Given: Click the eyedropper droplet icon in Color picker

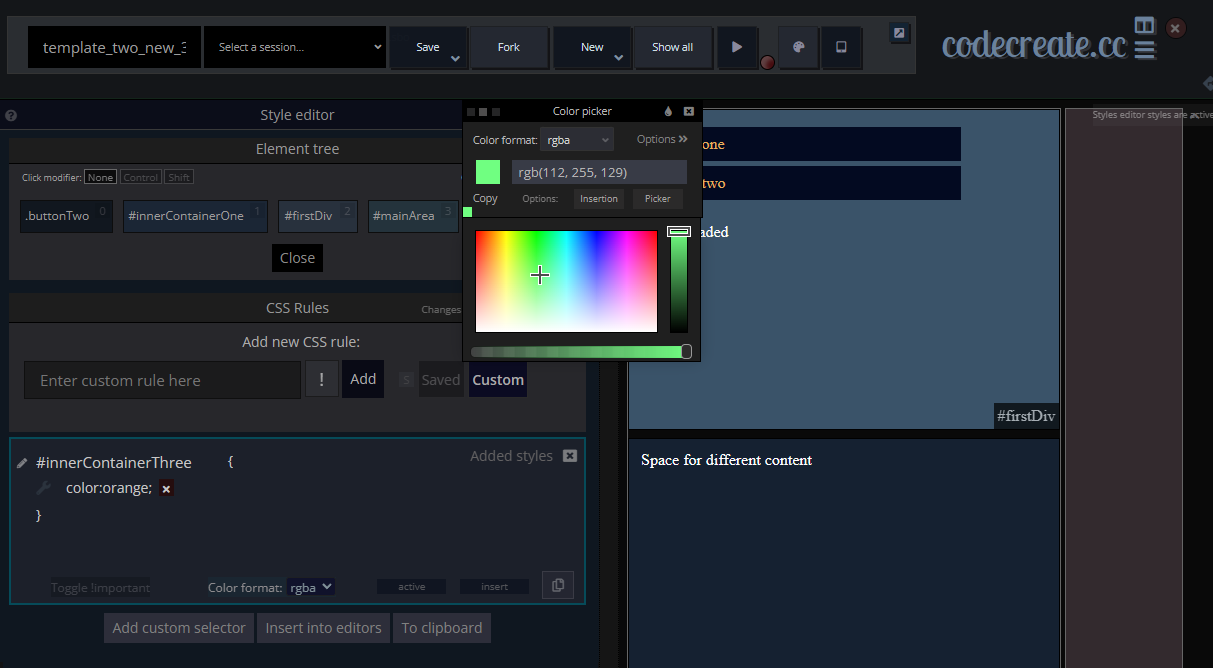Looking at the screenshot, I should [x=669, y=111].
